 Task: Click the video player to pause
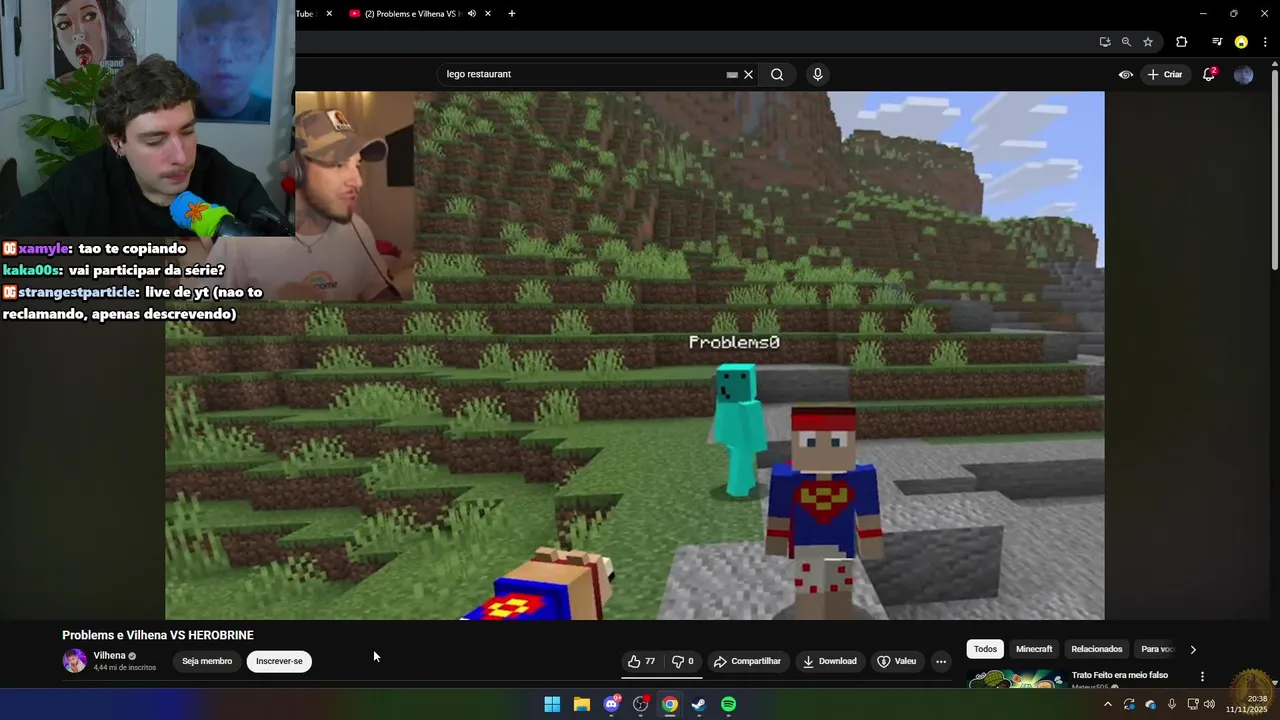(x=635, y=355)
